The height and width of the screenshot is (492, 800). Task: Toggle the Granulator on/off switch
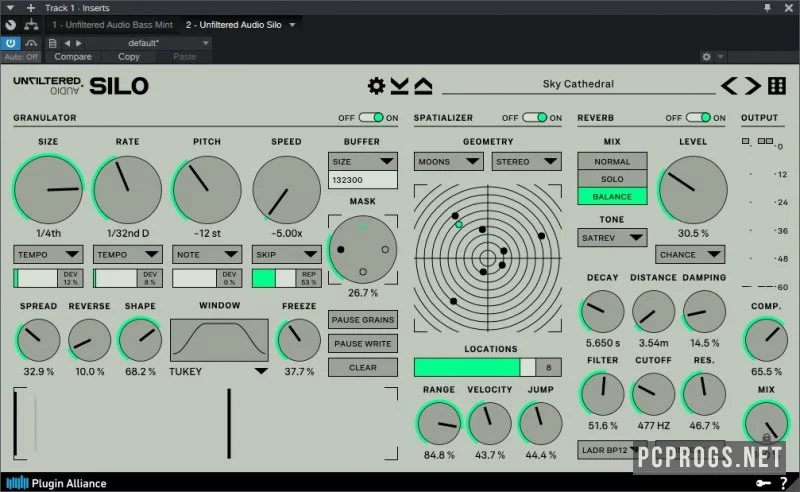pyautogui.click(x=371, y=117)
